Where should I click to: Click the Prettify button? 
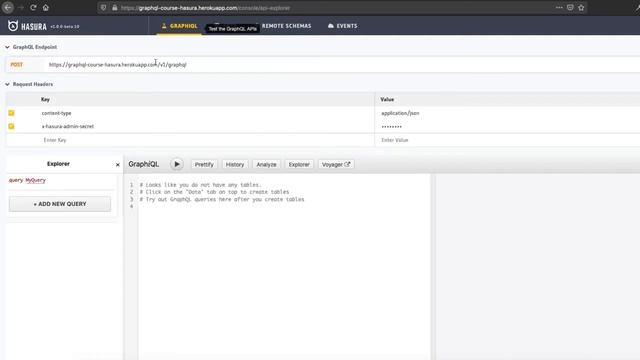[204, 164]
